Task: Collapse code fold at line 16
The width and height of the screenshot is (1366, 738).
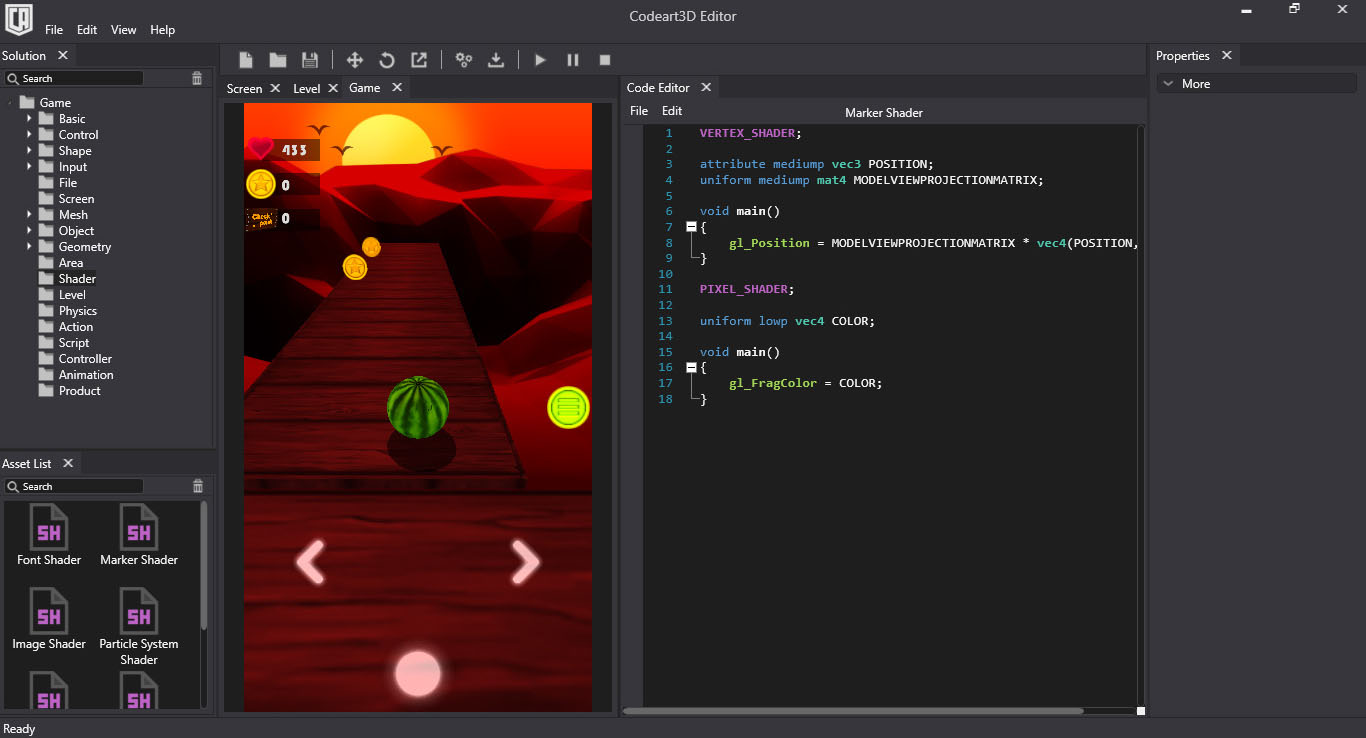Action: 691,367
